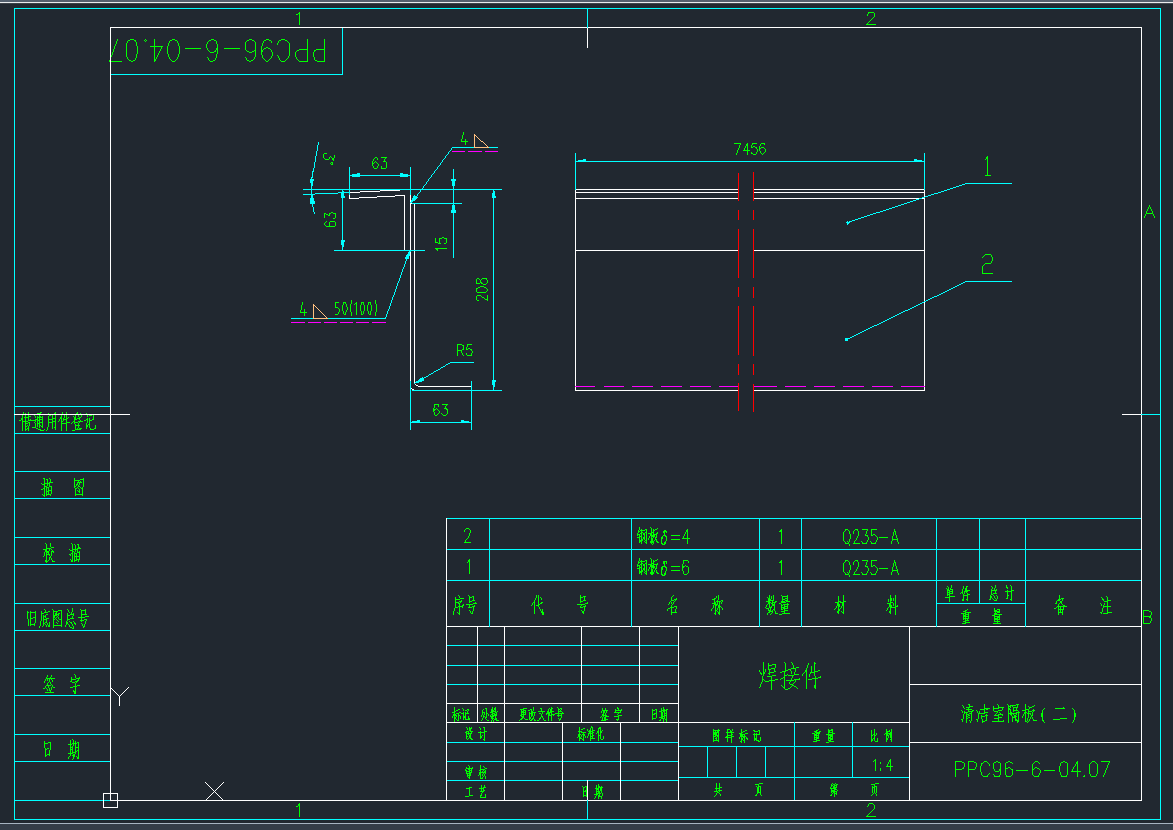Select the 更改文件号 revision header

point(542,714)
